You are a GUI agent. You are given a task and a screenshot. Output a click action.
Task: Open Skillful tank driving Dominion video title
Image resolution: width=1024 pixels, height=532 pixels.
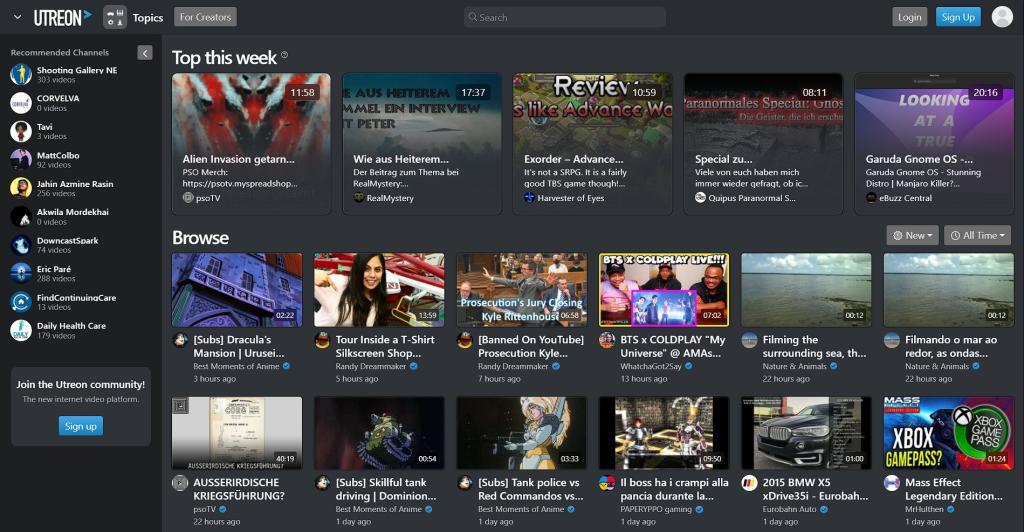(x=385, y=489)
